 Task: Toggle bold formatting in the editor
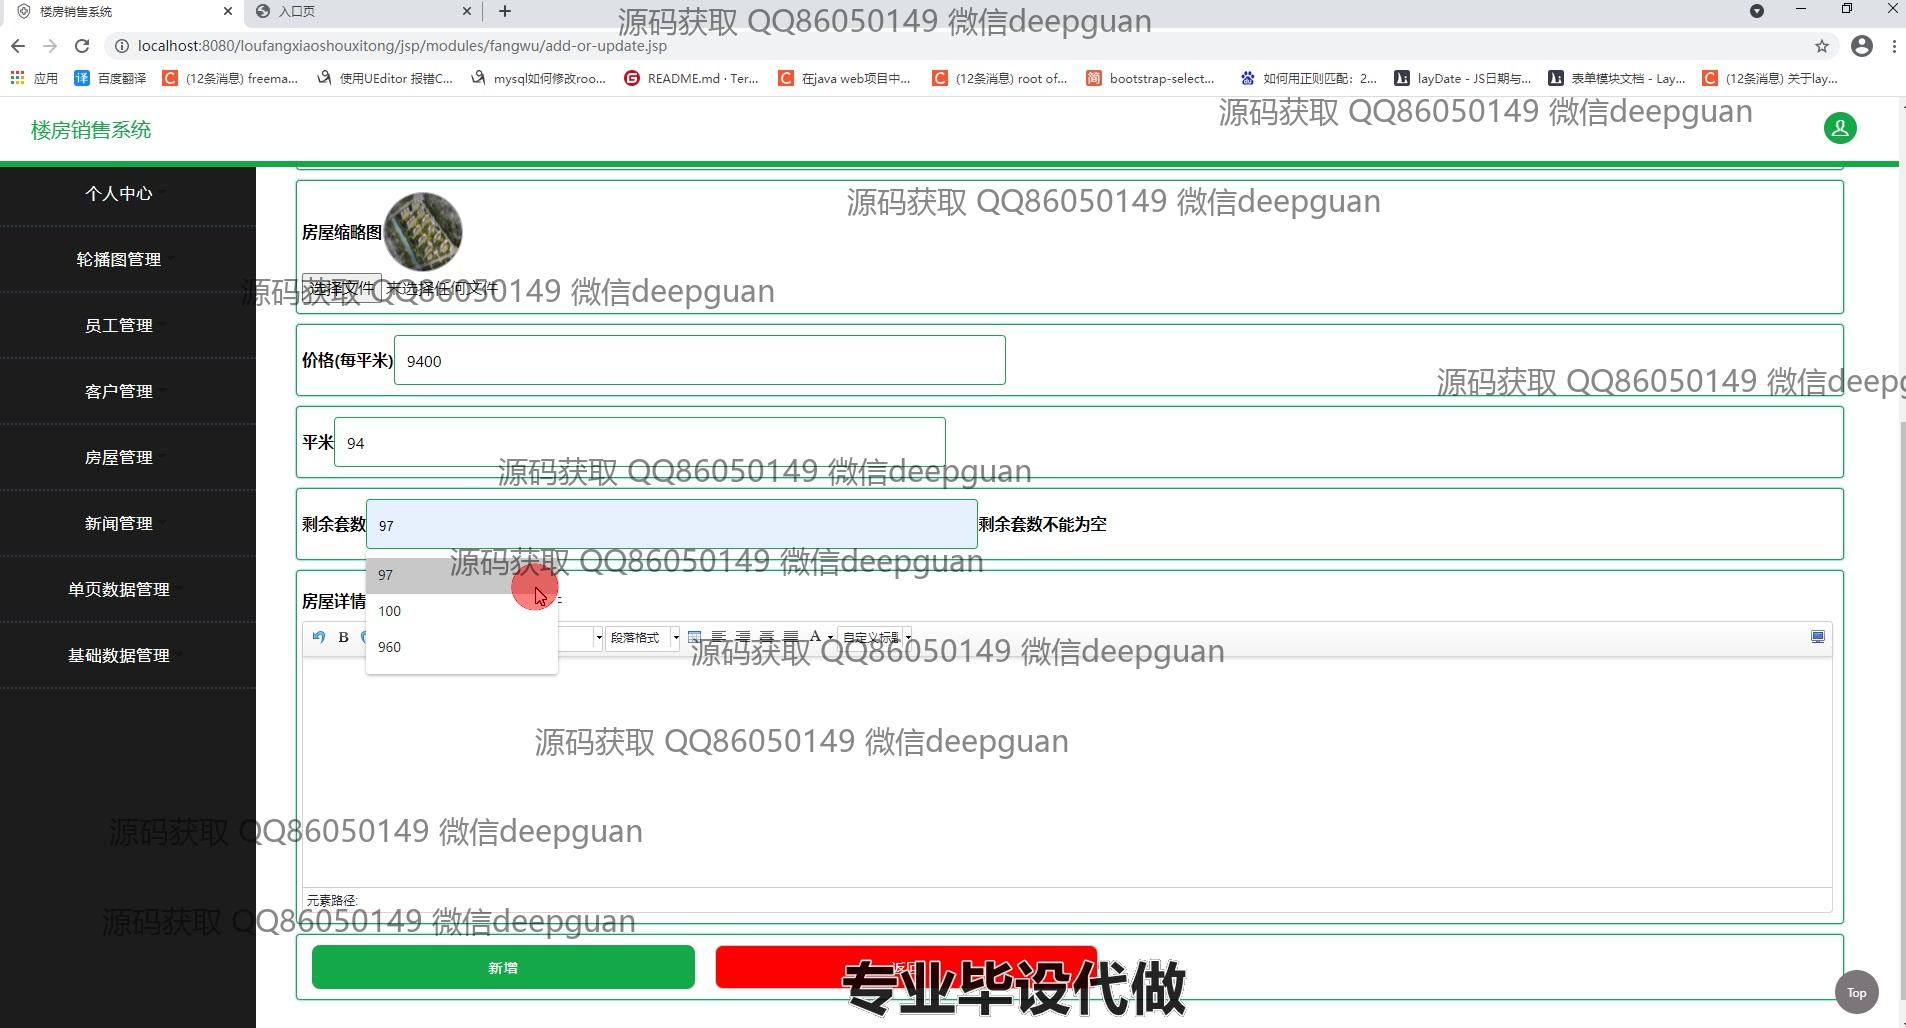click(x=343, y=637)
